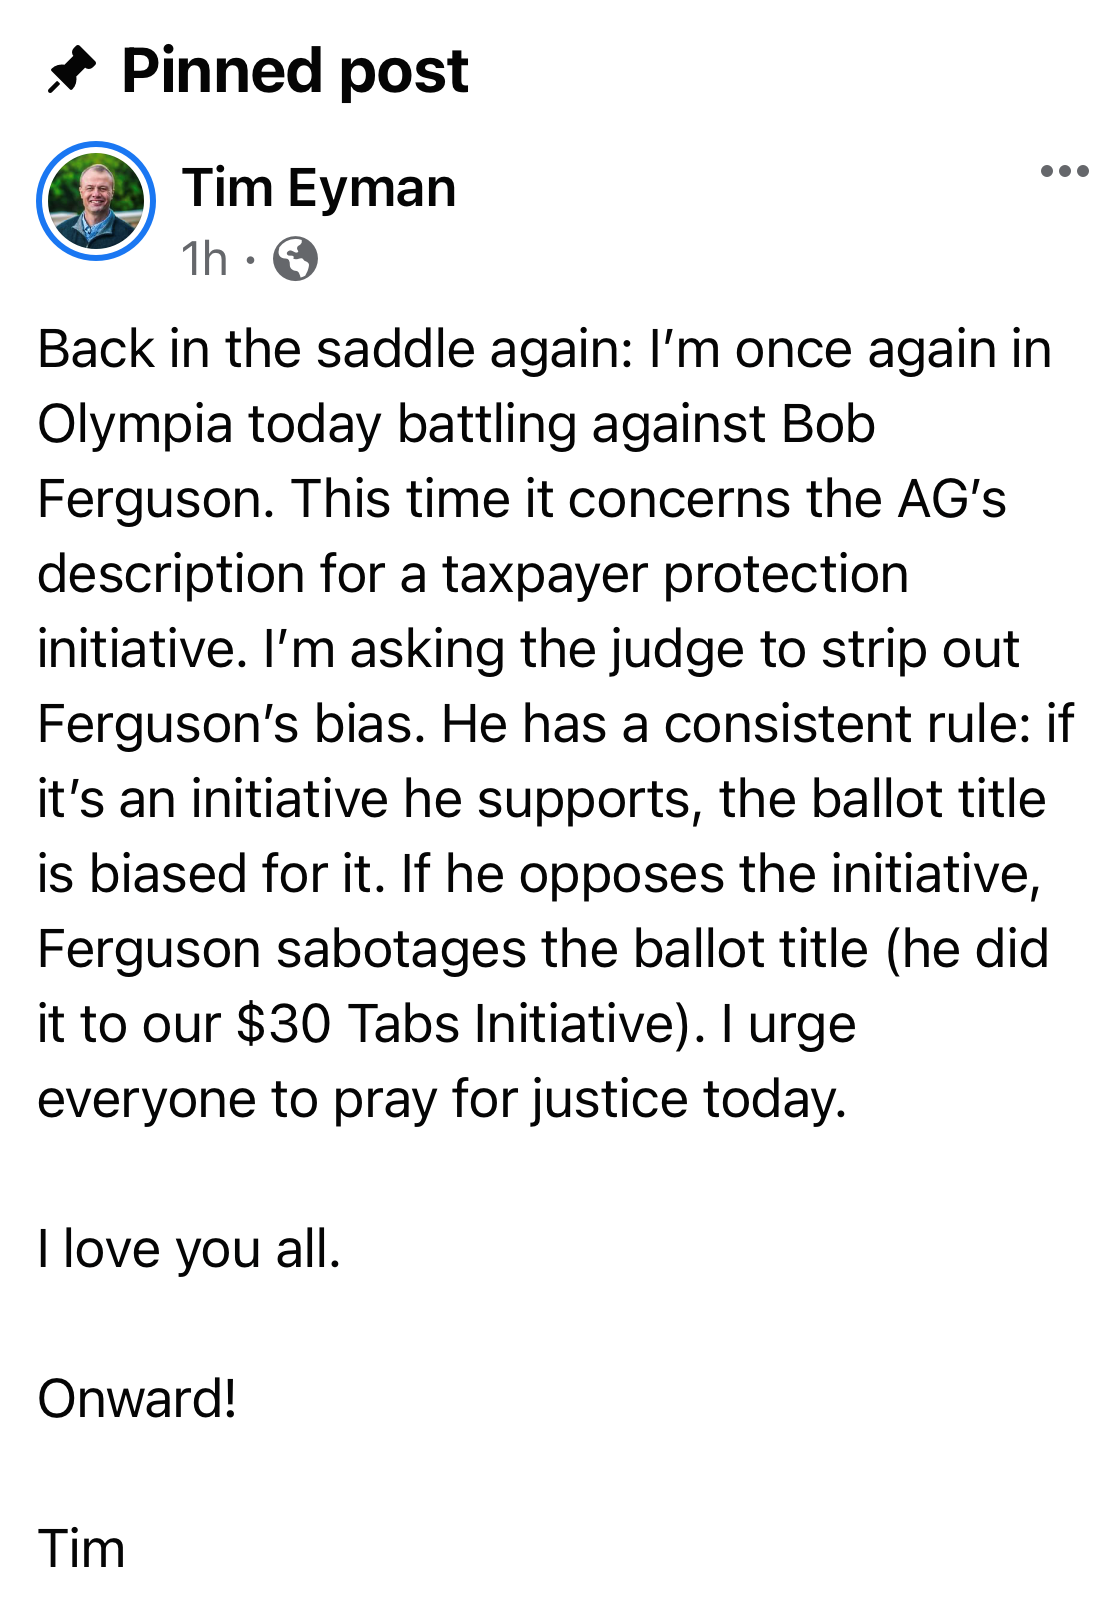Click the word 'Olympia' in the post
This screenshot has width=1102, height=1600.
tap(136, 425)
